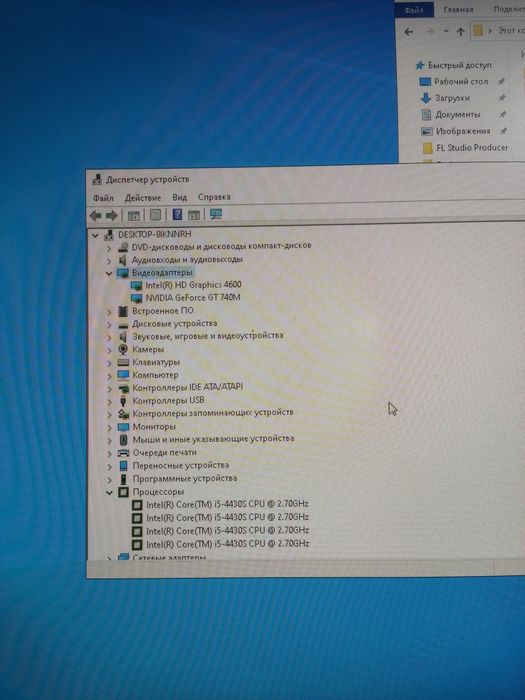
Task: Expand the Переносные устройства arrow
Action: tap(109, 466)
